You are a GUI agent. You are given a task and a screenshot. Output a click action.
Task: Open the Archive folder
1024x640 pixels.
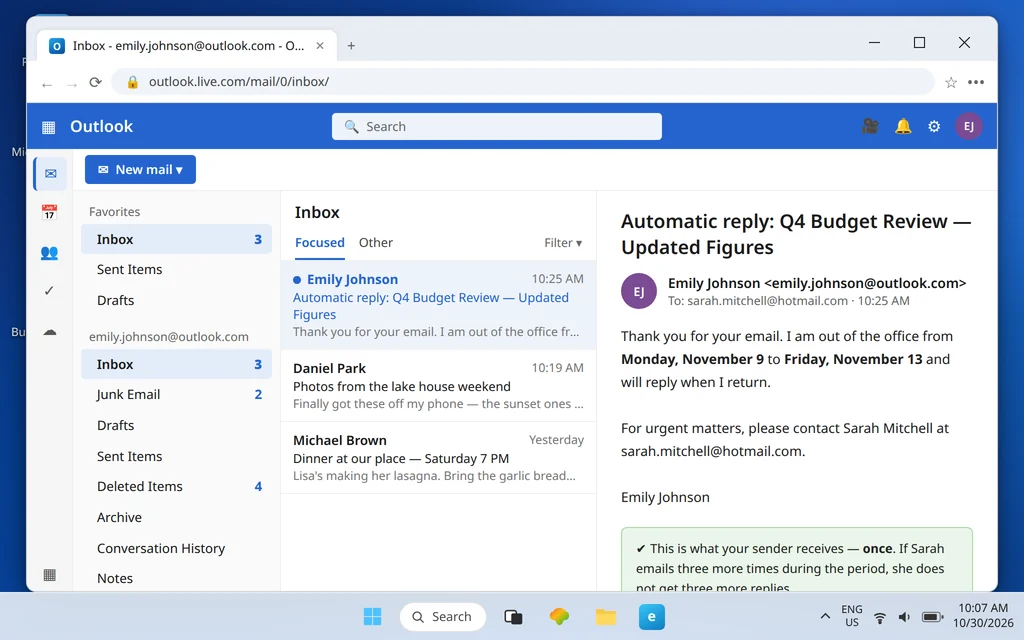coord(176,517)
